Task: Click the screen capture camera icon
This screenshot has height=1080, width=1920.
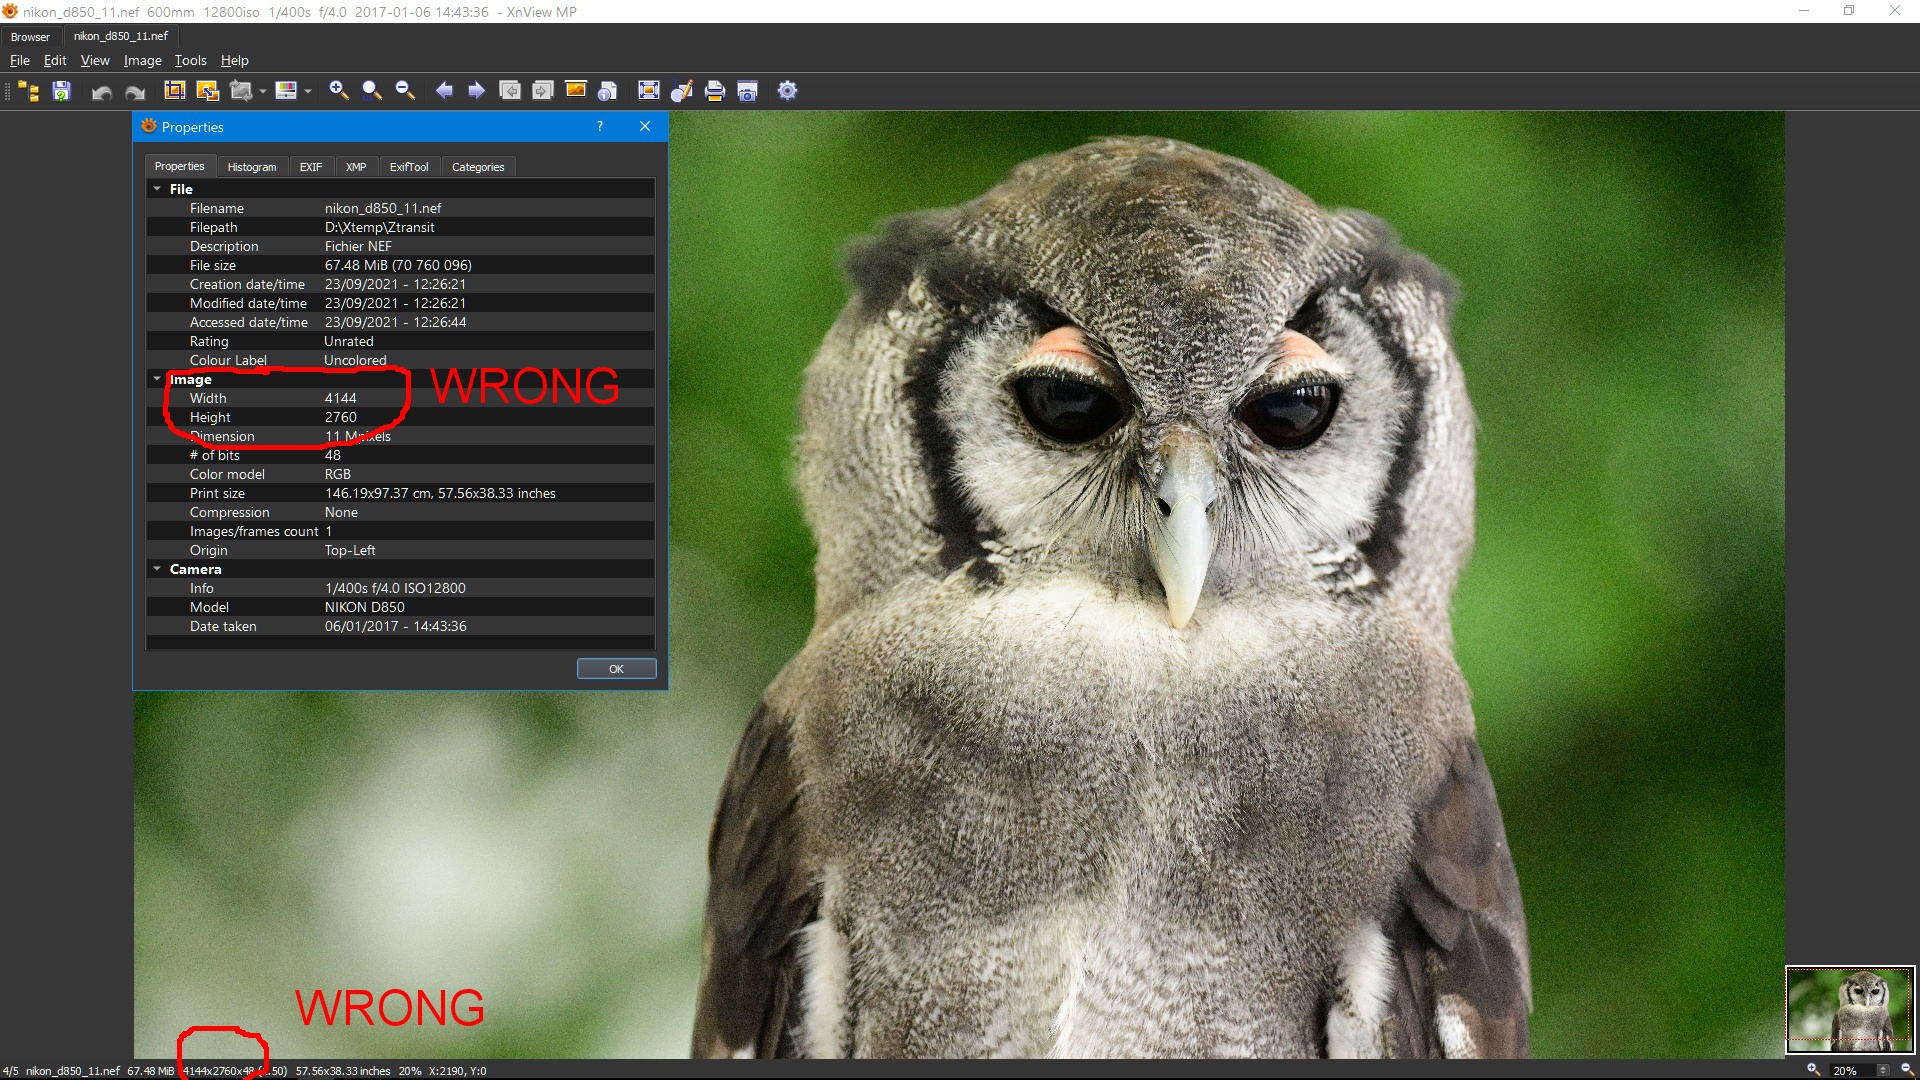Action: coord(747,91)
